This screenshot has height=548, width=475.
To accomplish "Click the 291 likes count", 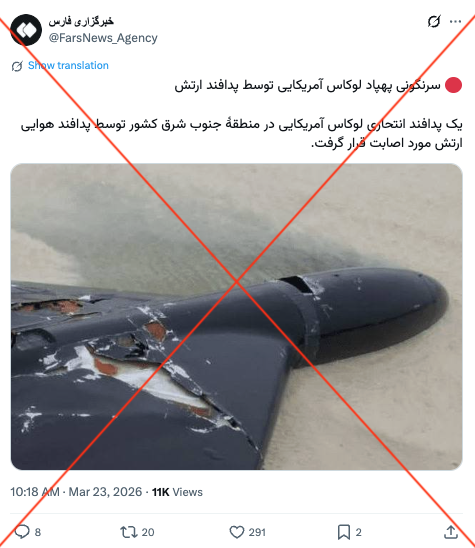I will point(257,532).
